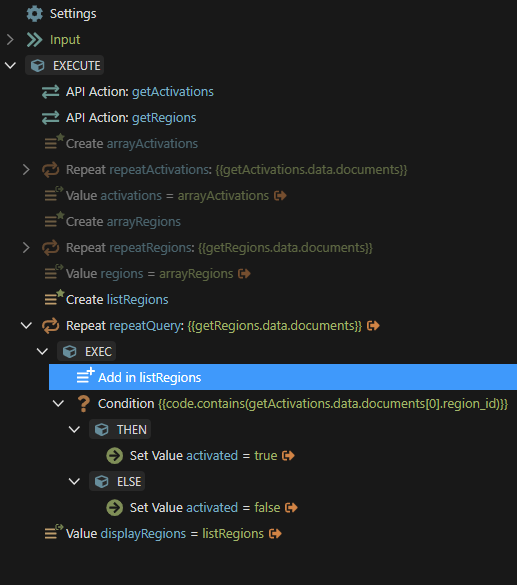Expand the repeatActivations loop

click(26, 170)
